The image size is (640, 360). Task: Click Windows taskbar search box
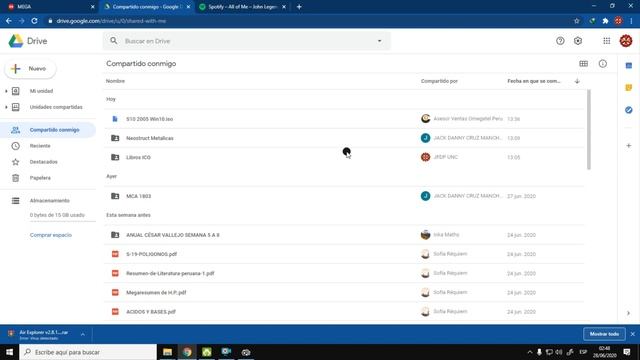(88, 352)
